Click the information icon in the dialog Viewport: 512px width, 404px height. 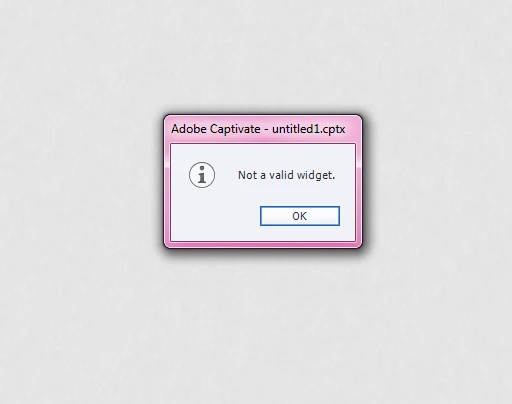tap(202, 175)
